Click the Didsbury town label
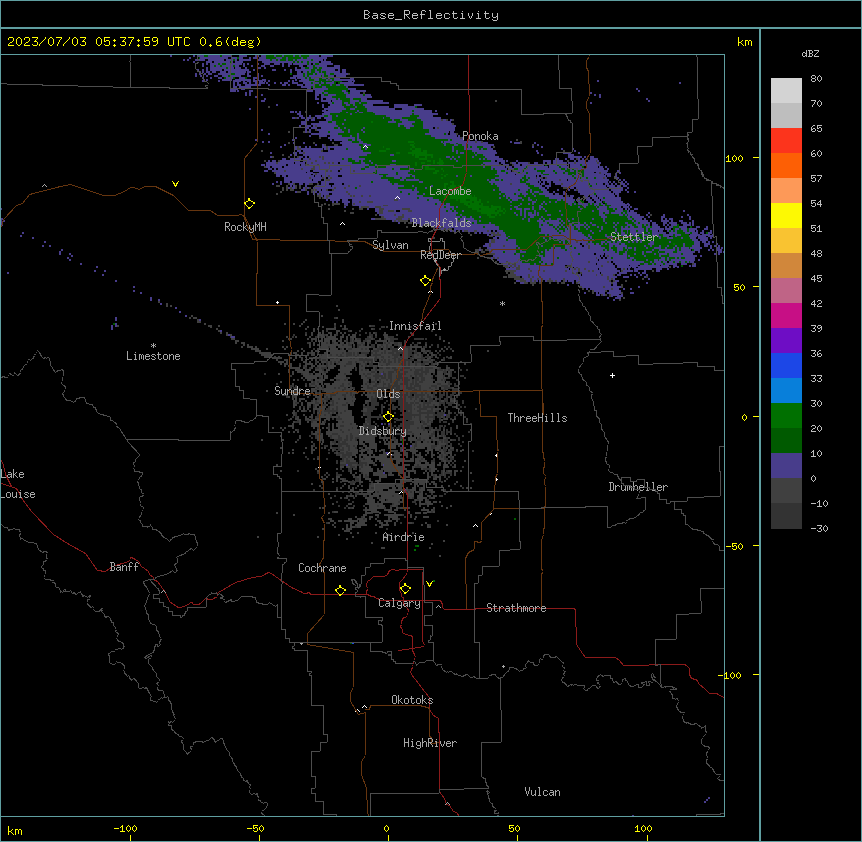 [x=383, y=431]
